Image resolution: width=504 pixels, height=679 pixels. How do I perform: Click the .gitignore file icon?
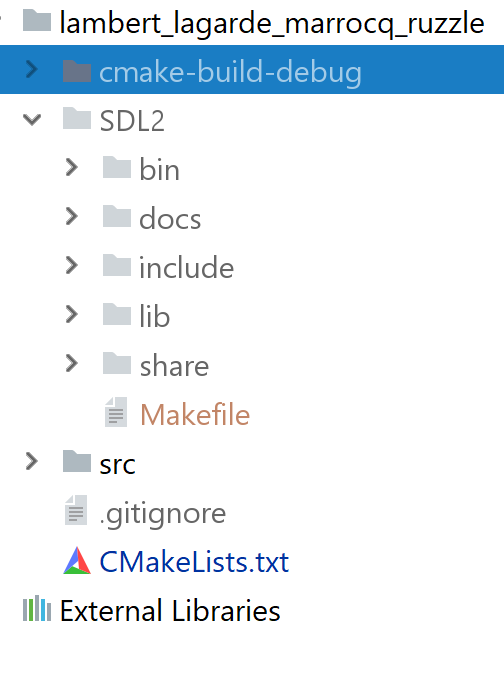click(x=76, y=510)
